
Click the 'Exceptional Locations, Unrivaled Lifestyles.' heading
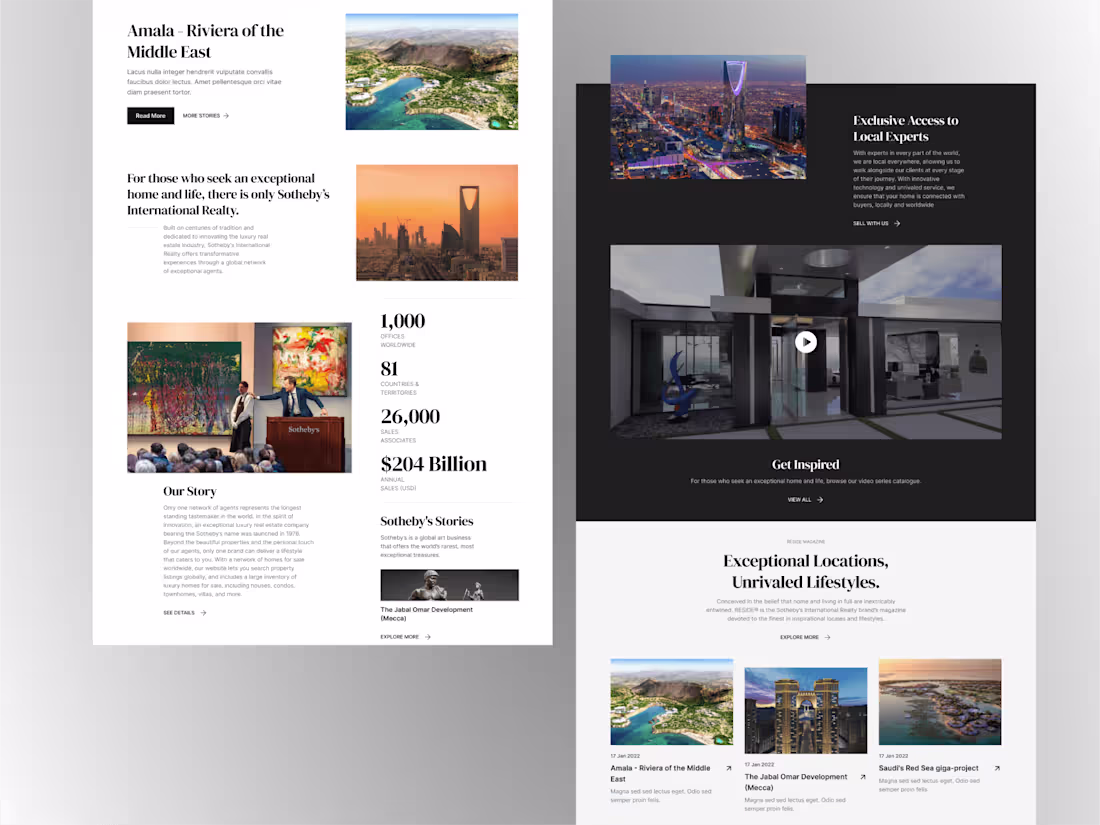(806, 571)
